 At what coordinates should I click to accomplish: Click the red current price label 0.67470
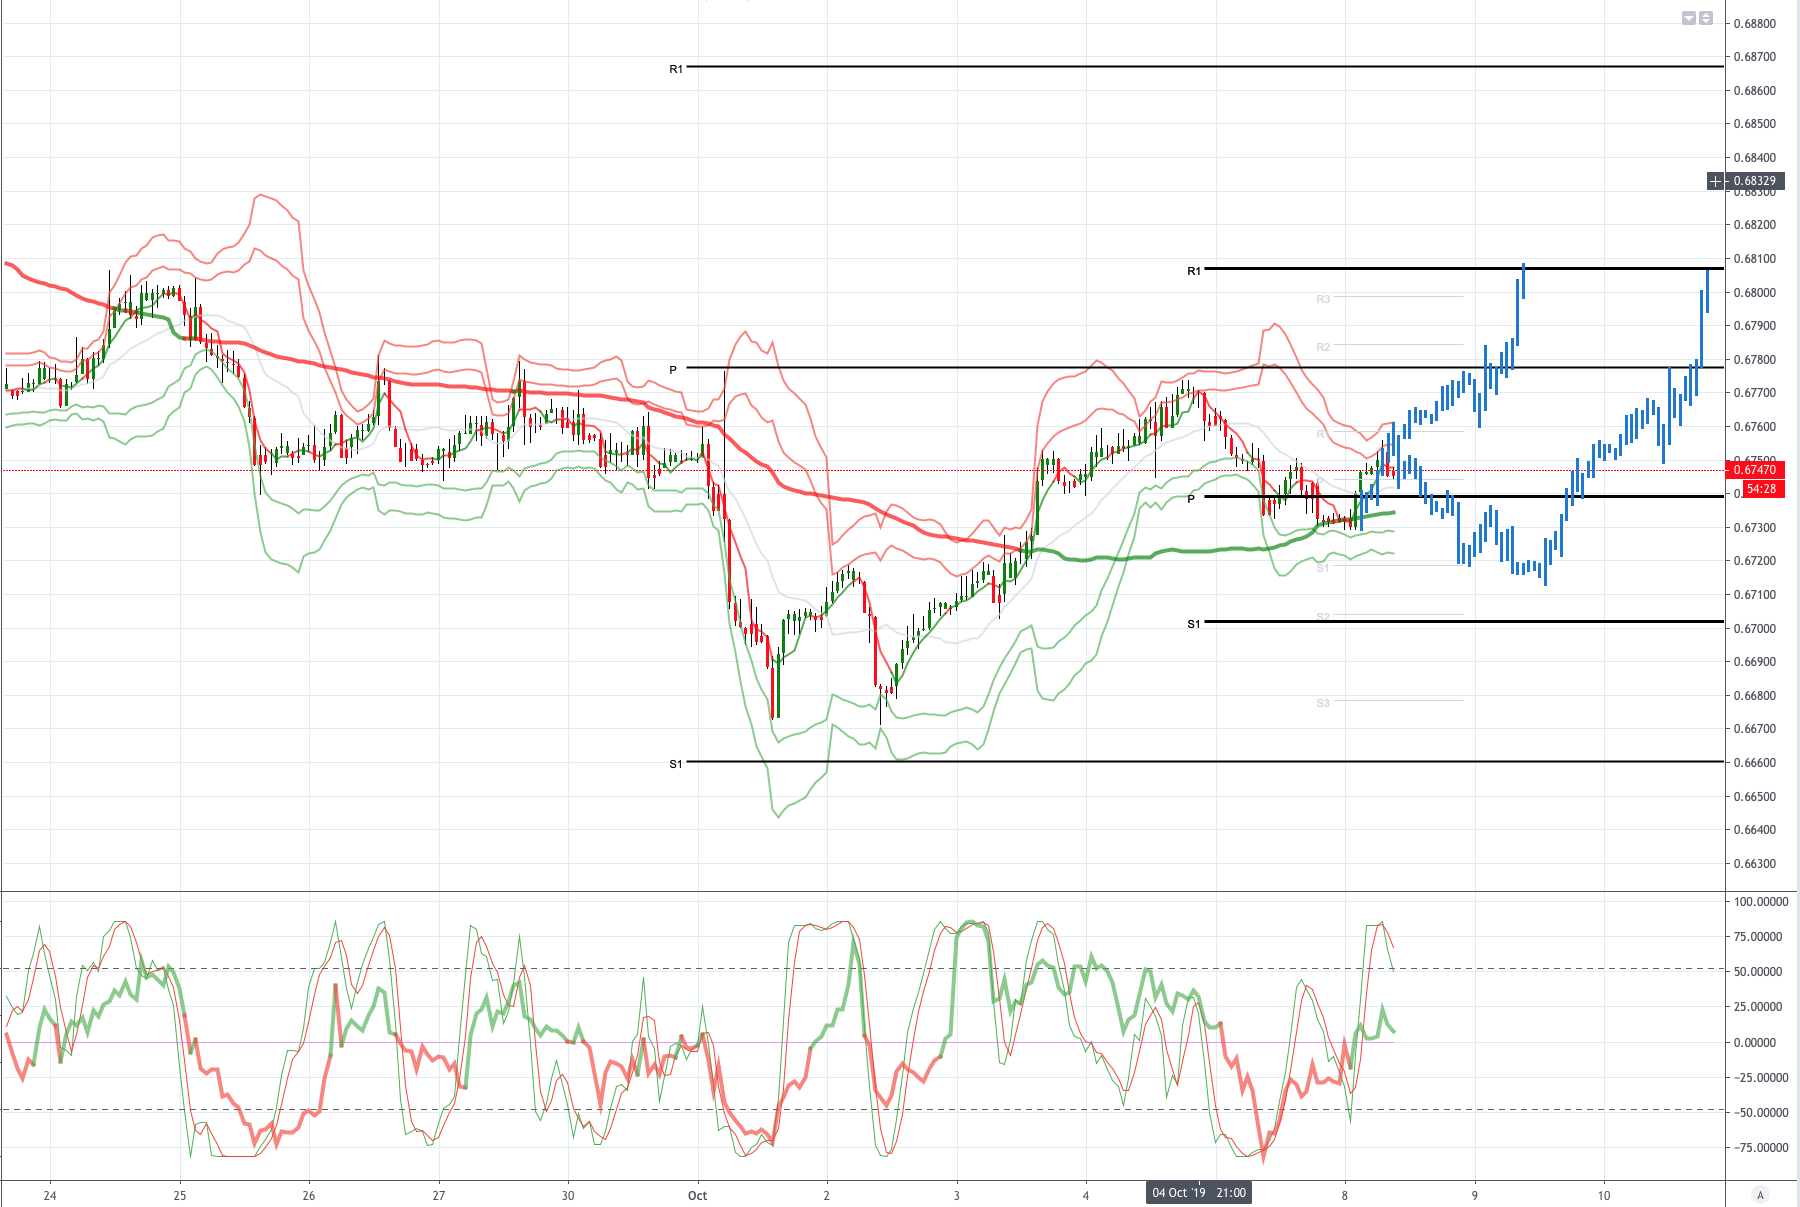(x=1755, y=470)
